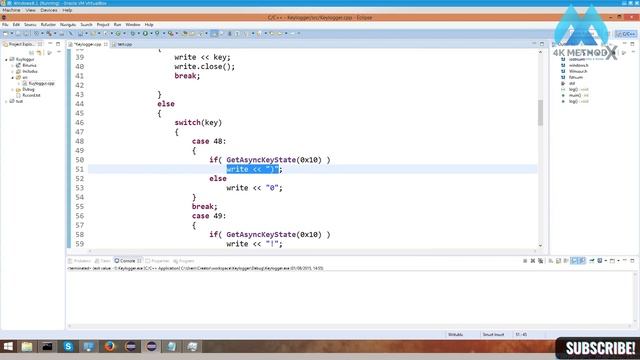Open the Navigate menu

click(x=68, y=25)
